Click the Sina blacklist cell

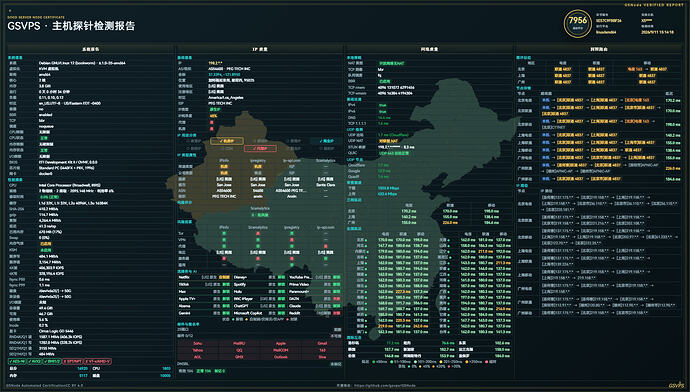click(x=322, y=357)
